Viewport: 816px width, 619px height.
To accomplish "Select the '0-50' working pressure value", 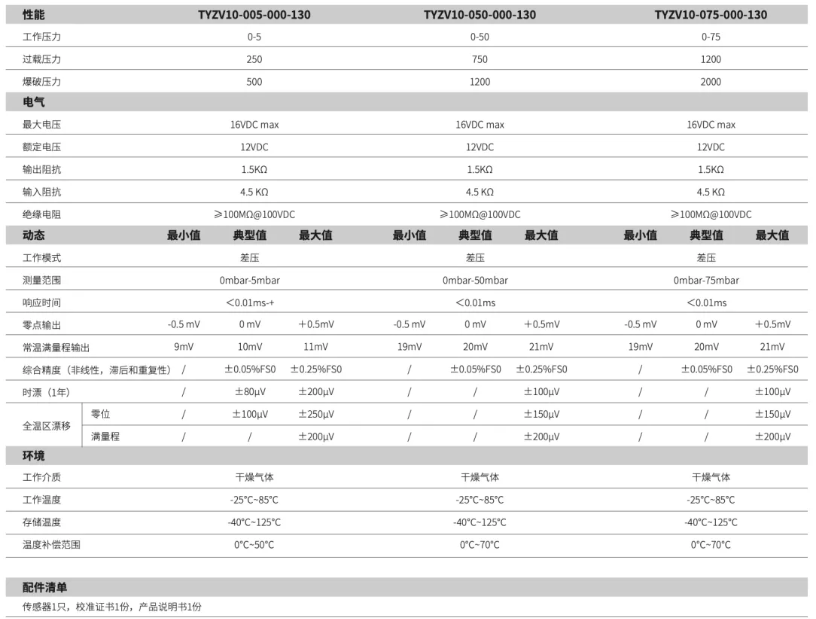I will pyautogui.click(x=479, y=37).
